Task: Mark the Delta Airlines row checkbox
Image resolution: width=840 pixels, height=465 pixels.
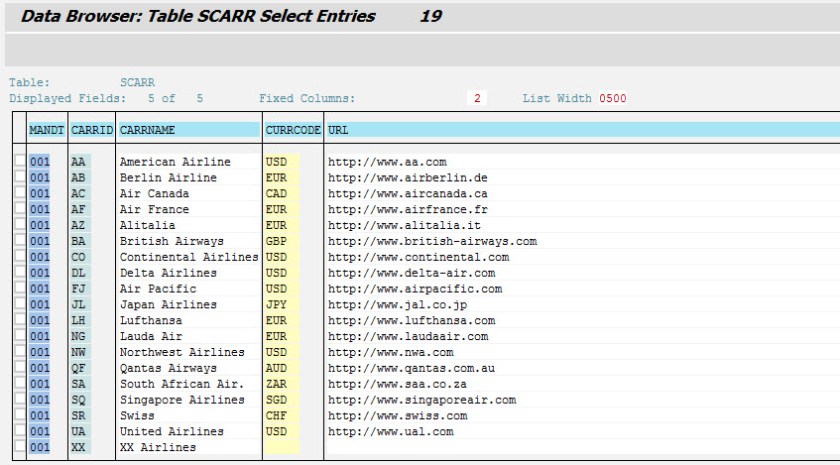Action: tap(20, 273)
